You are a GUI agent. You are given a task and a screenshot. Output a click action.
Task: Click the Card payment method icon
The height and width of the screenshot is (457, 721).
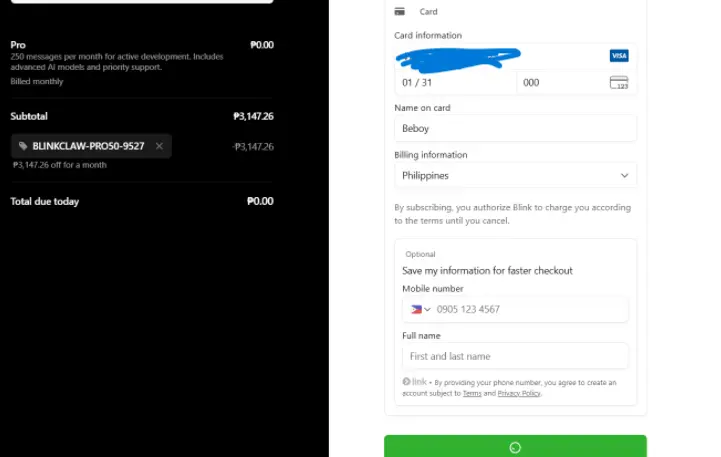pos(400,11)
